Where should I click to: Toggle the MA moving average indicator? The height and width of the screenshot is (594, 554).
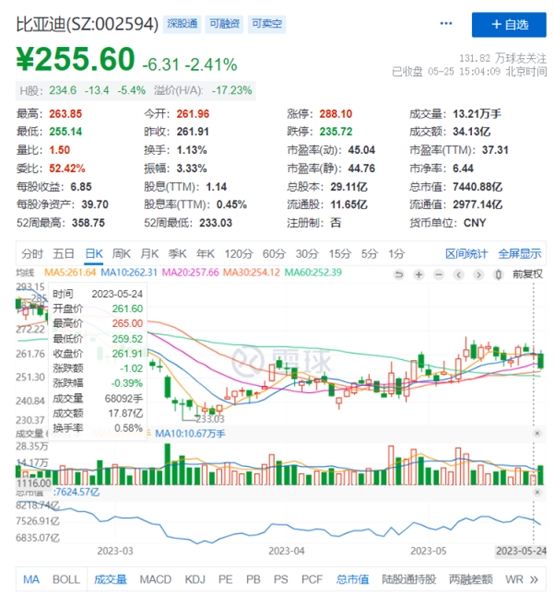(x=31, y=579)
